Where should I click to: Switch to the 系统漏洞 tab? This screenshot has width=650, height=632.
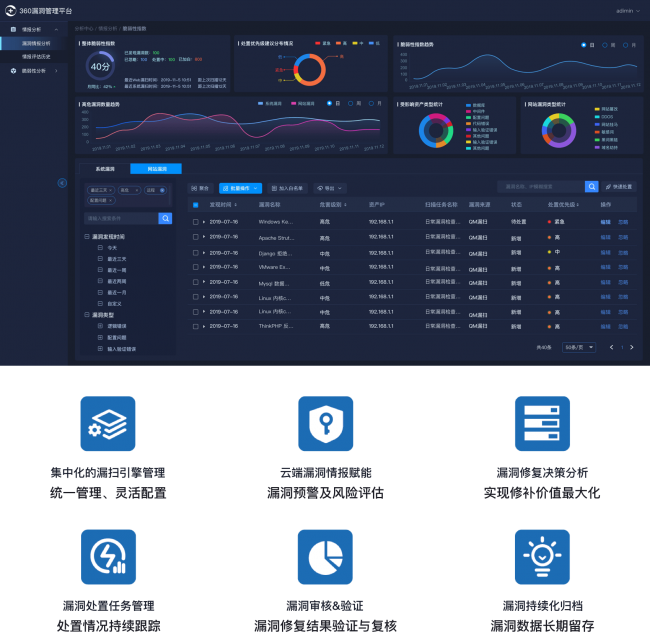pos(104,169)
